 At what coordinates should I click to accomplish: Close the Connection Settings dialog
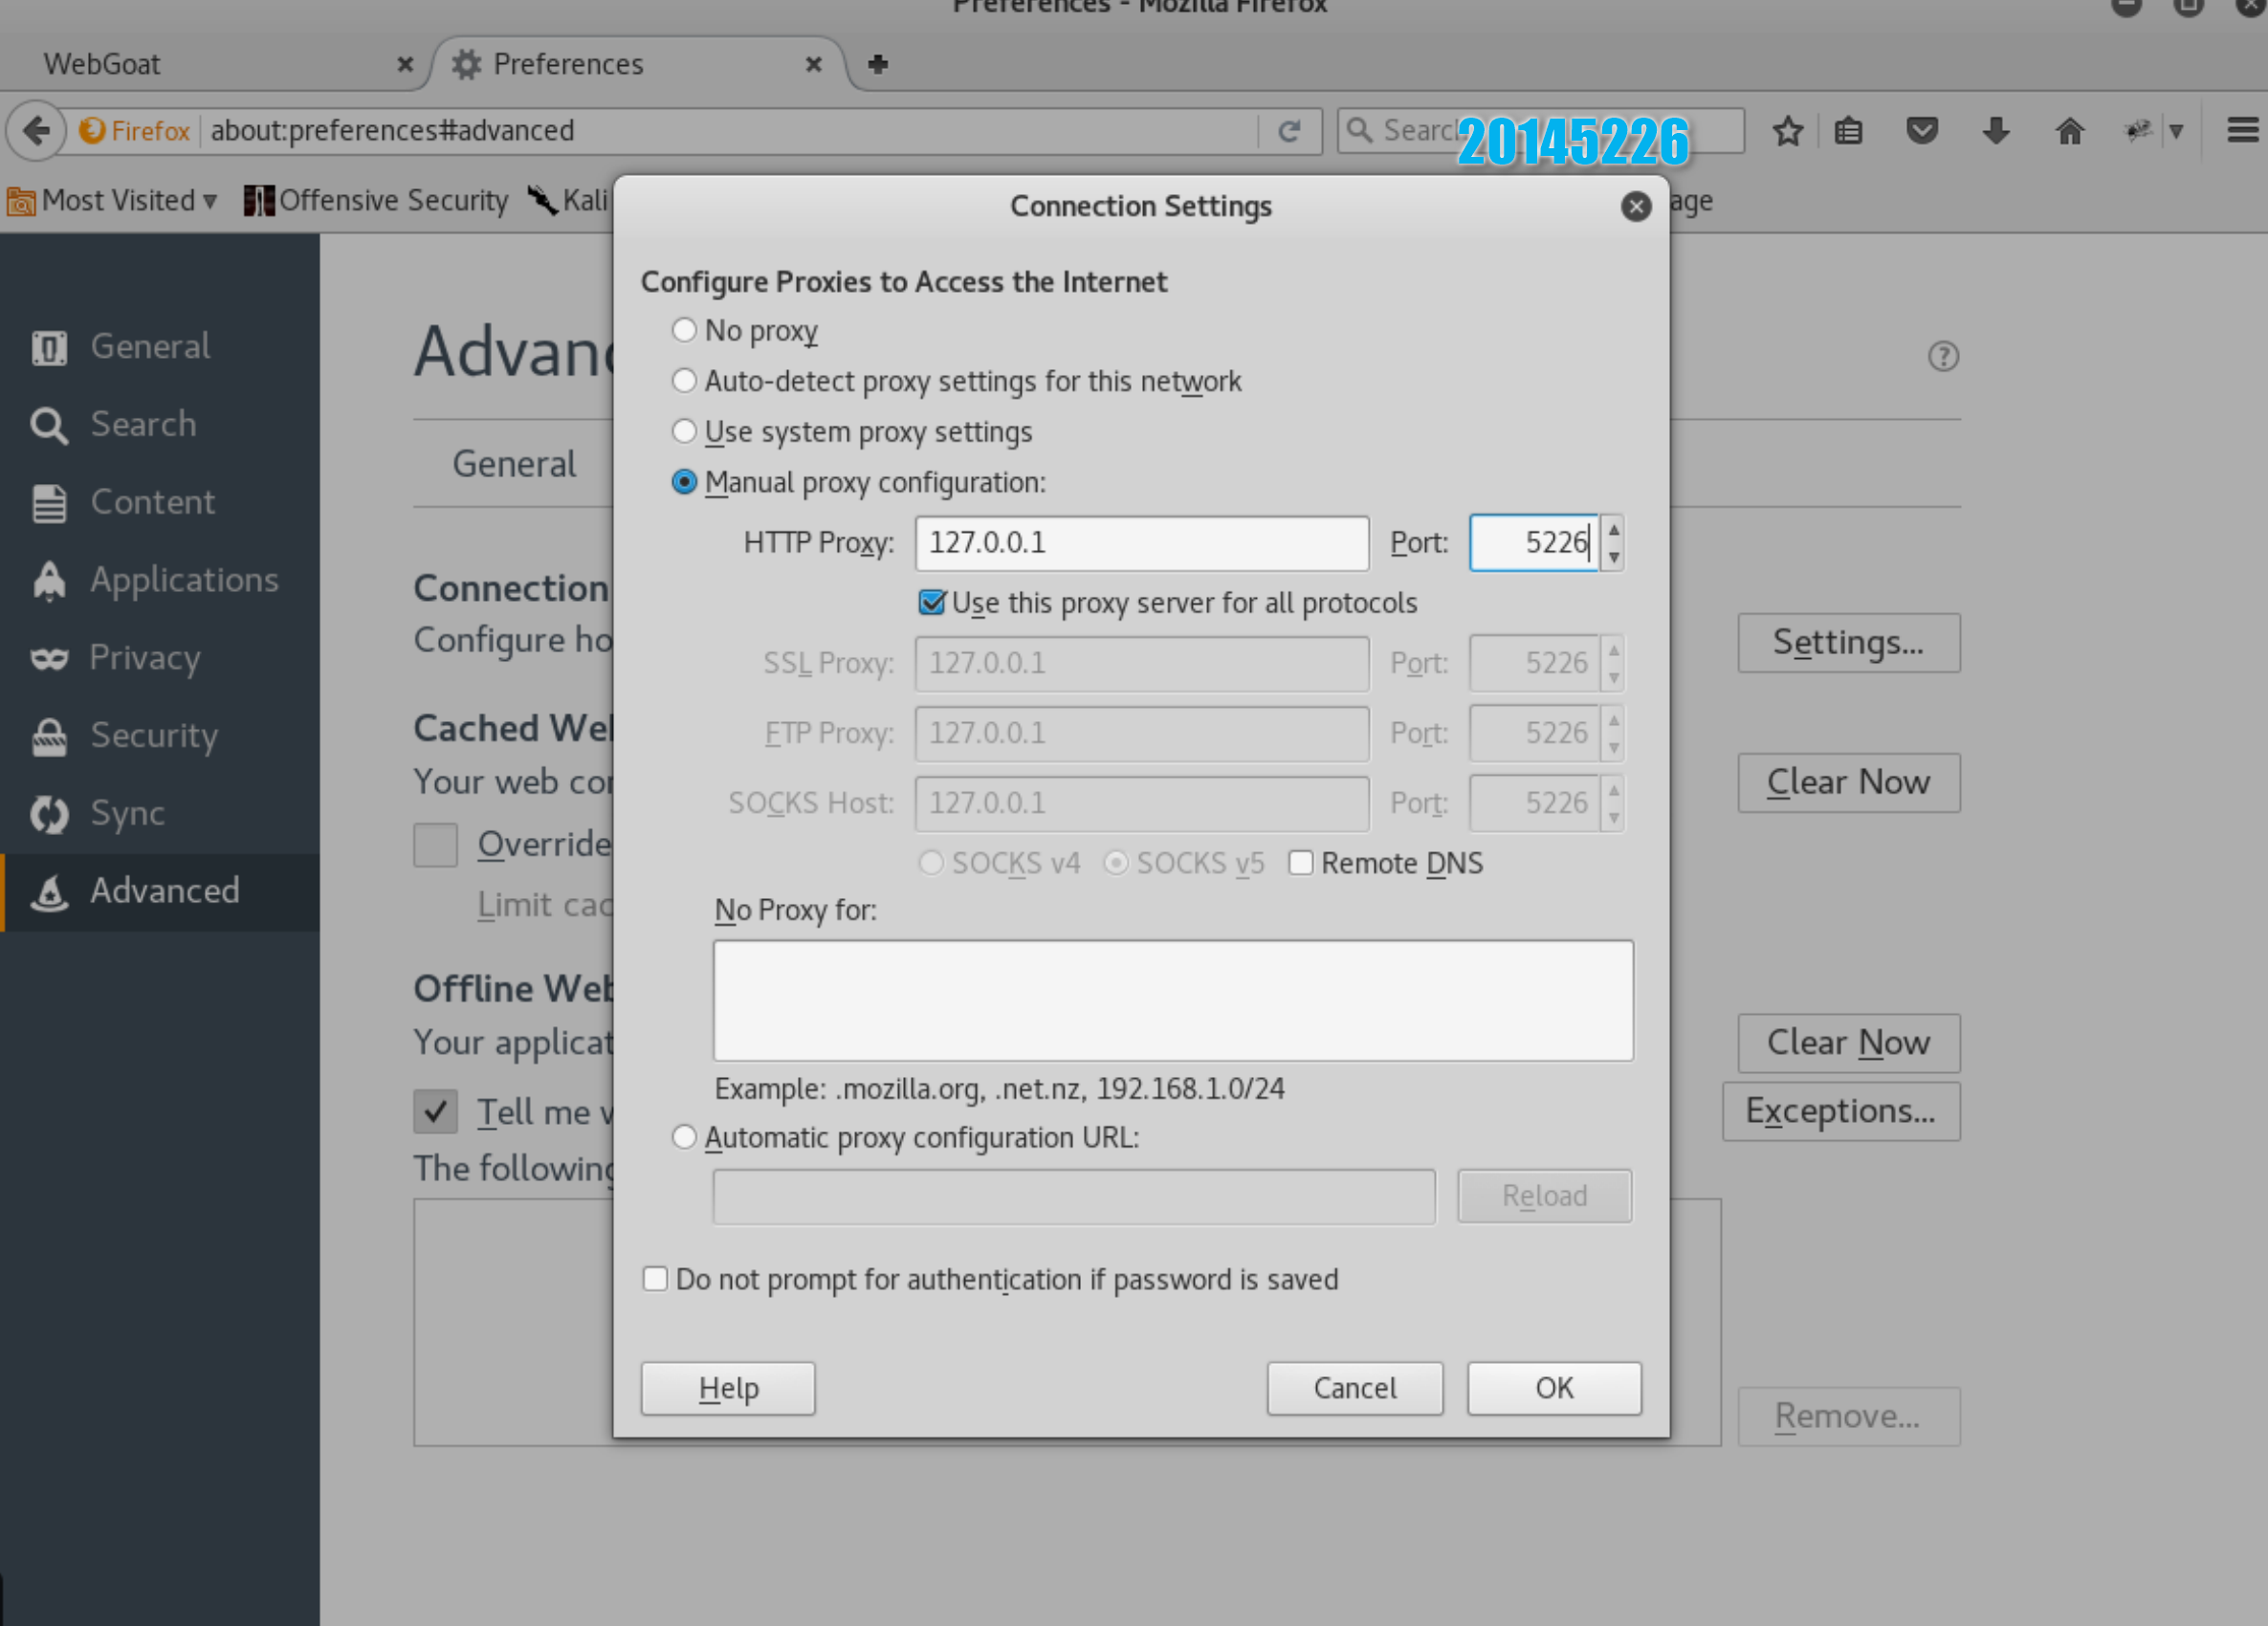pyautogui.click(x=1636, y=207)
